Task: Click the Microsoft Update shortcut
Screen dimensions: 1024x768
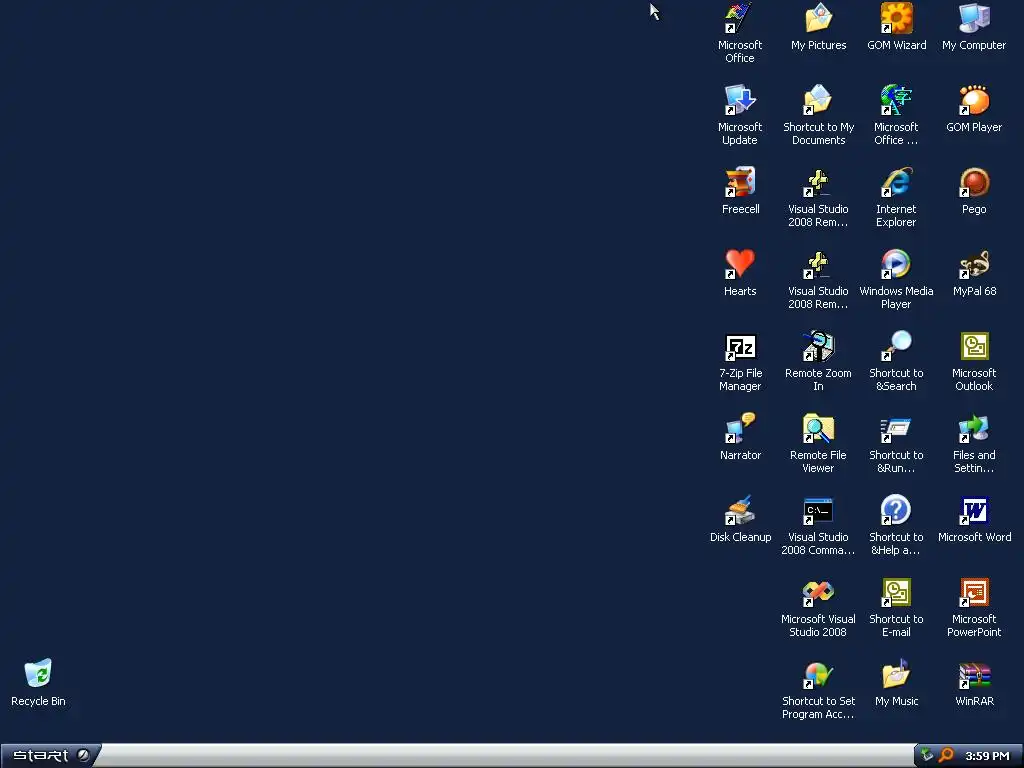Action: [740, 100]
